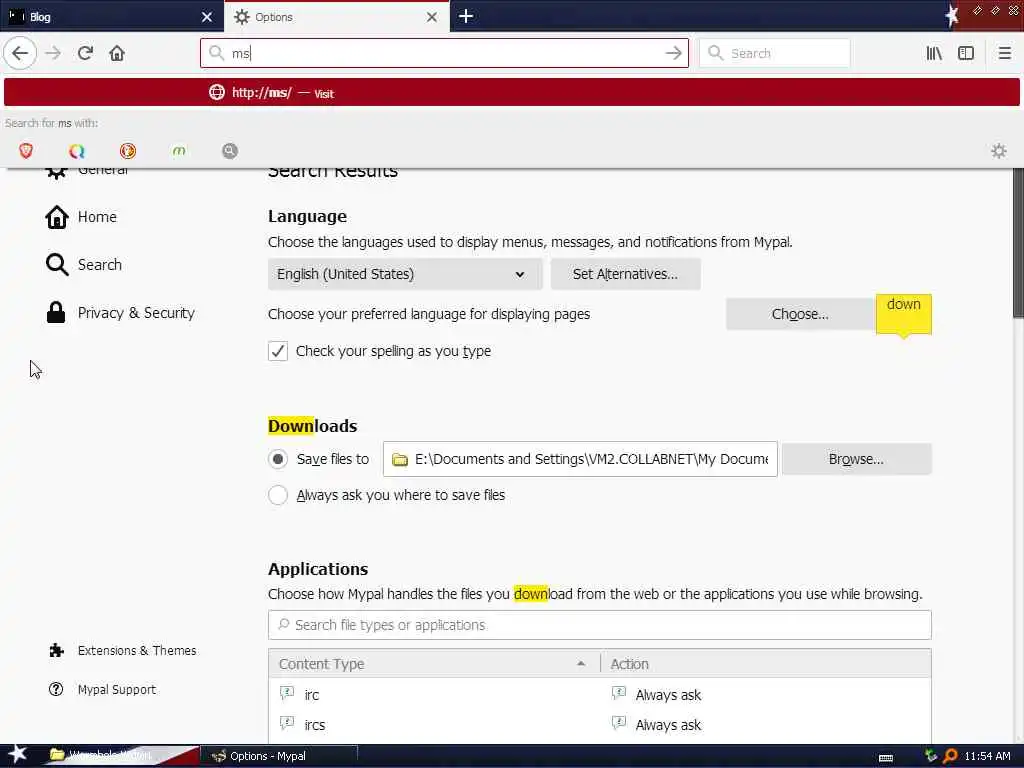Focus the toolbar Search box
This screenshot has height=768, width=1024.
click(775, 53)
